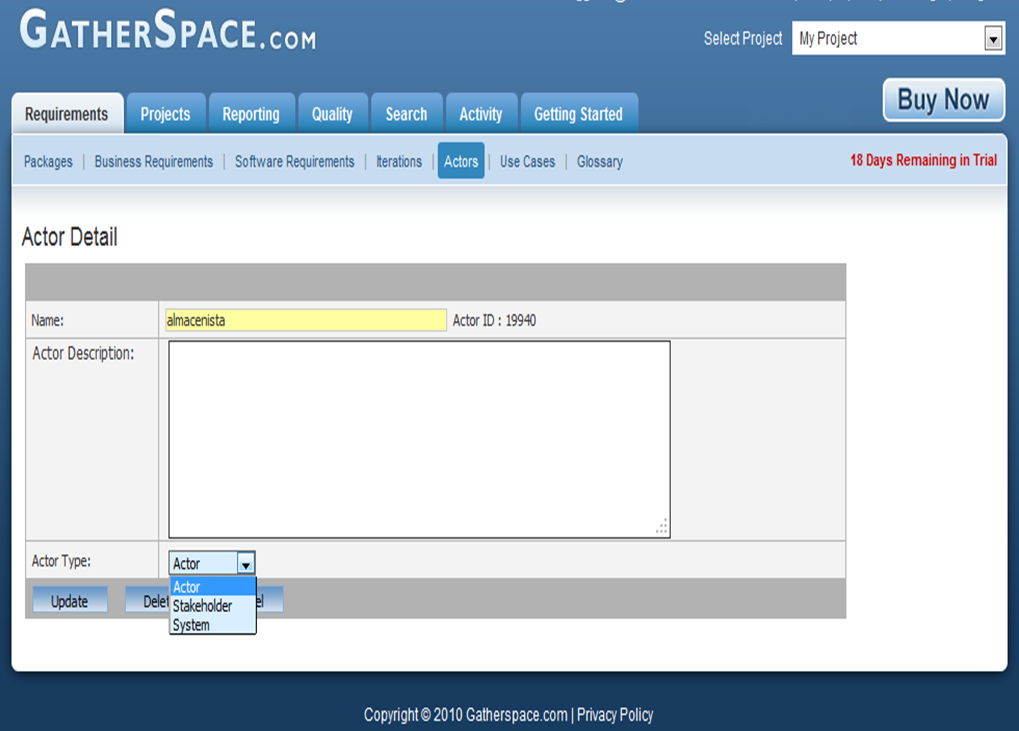Viewport: 1019px width, 731px height.
Task: Choose Stakeholder from Actor Type list
Action: pos(202,606)
